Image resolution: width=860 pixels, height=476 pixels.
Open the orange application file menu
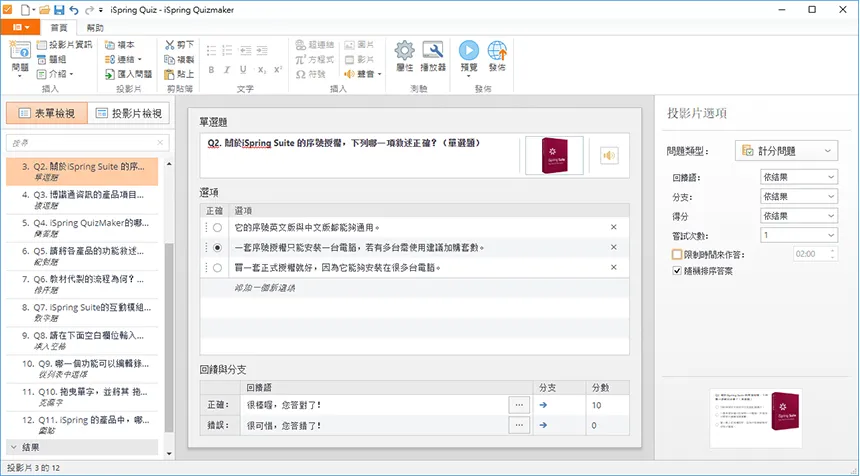coord(20,27)
